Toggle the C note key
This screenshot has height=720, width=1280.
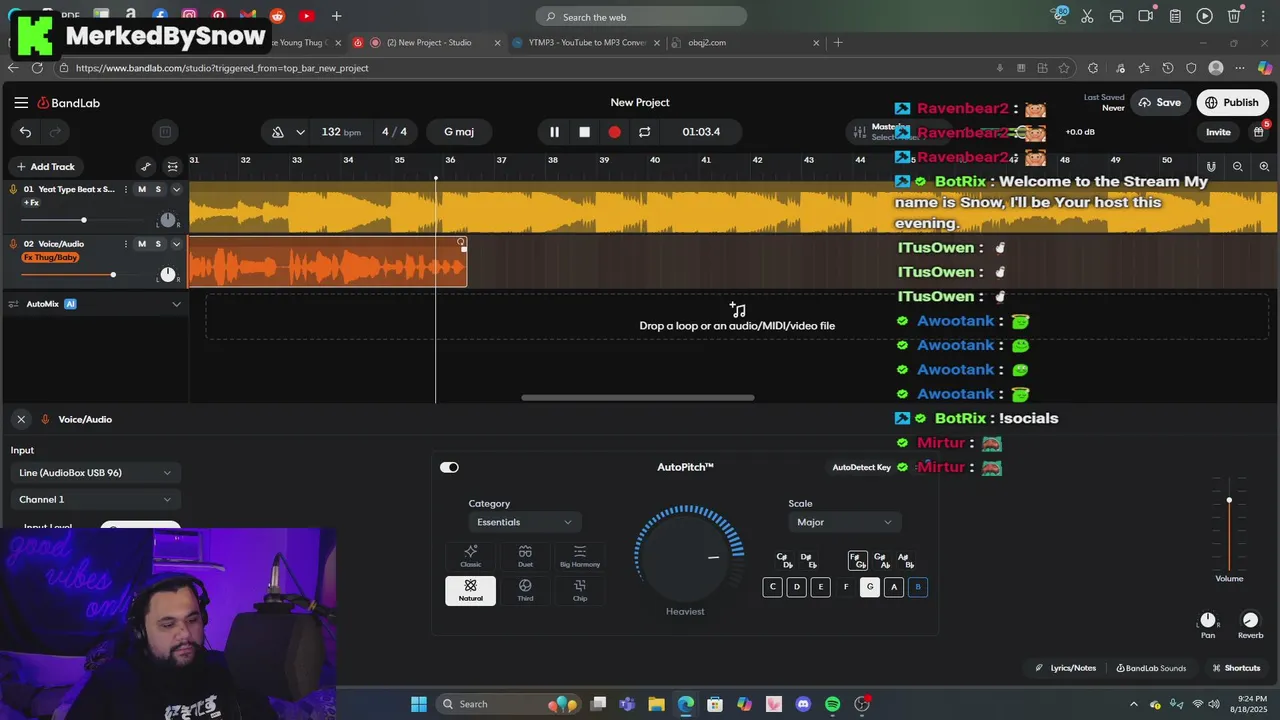point(772,587)
